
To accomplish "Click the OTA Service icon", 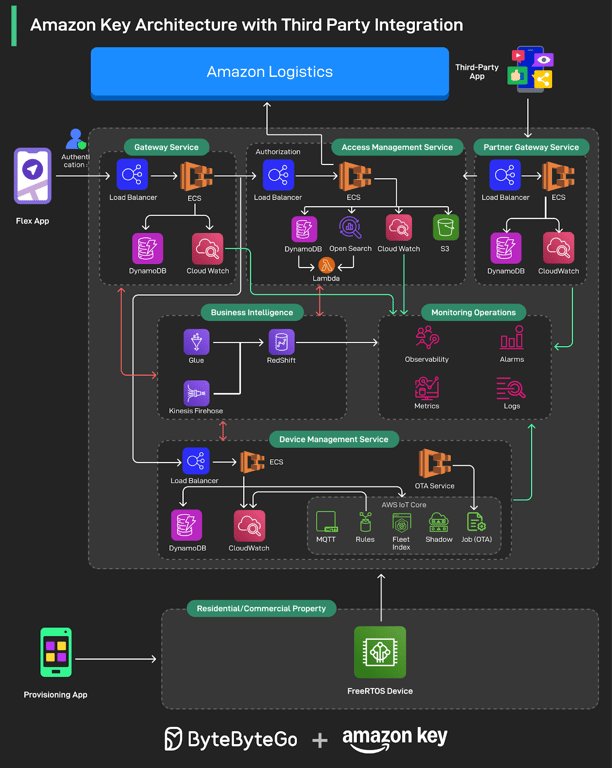I will (435, 463).
